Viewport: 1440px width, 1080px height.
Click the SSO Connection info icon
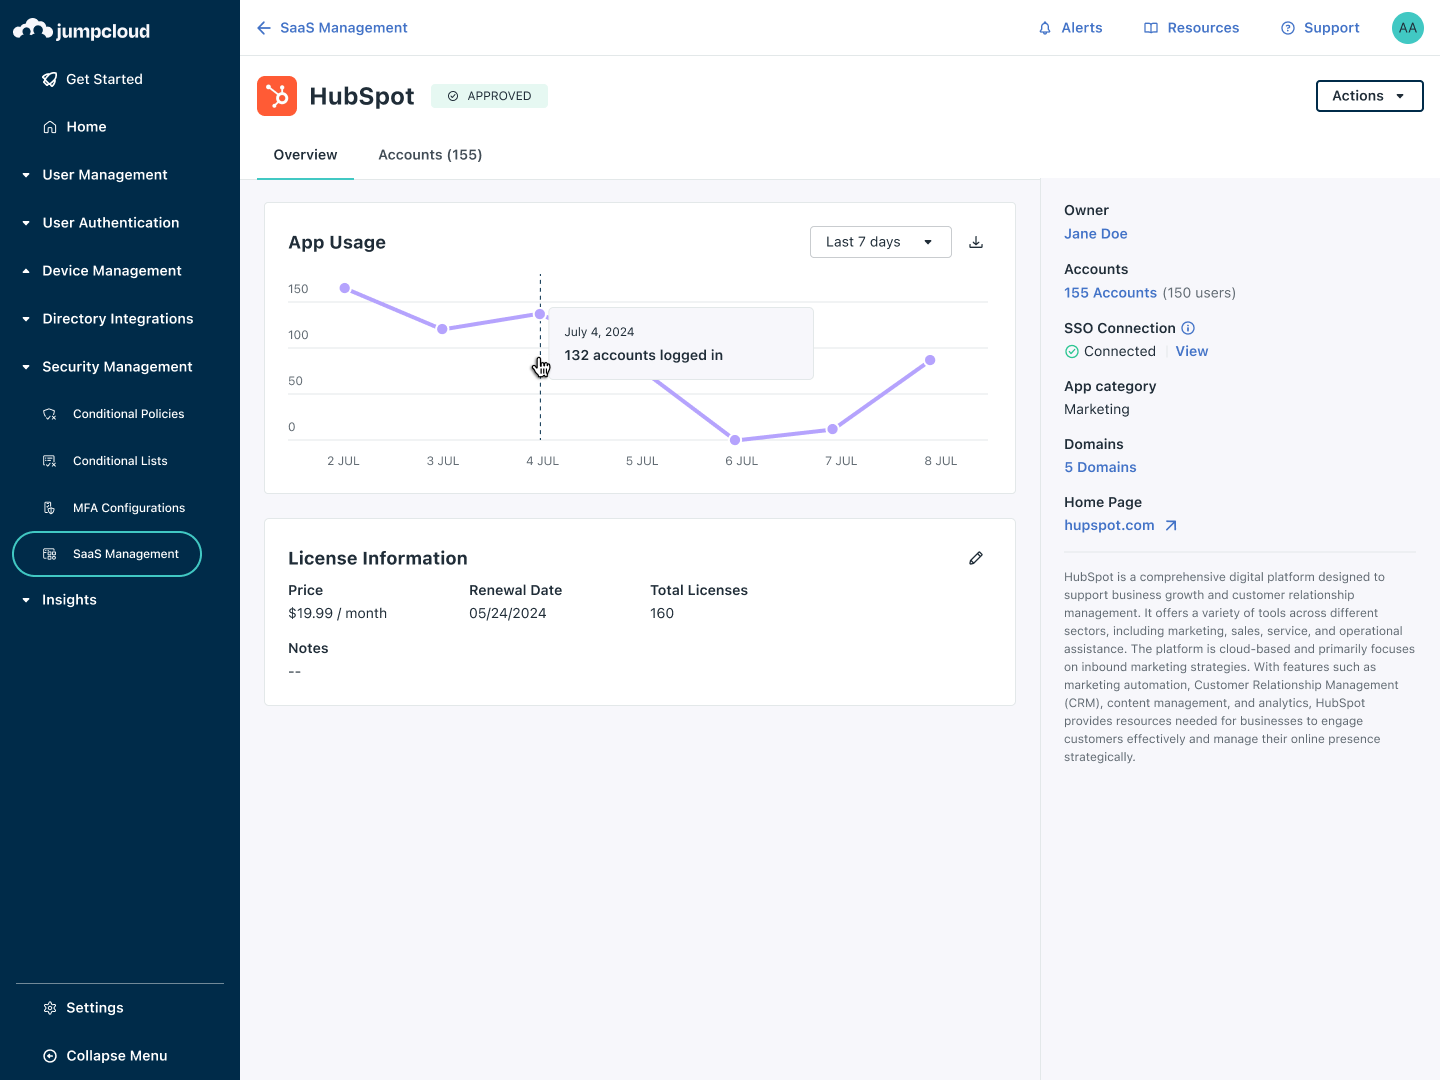click(1188, 328)
